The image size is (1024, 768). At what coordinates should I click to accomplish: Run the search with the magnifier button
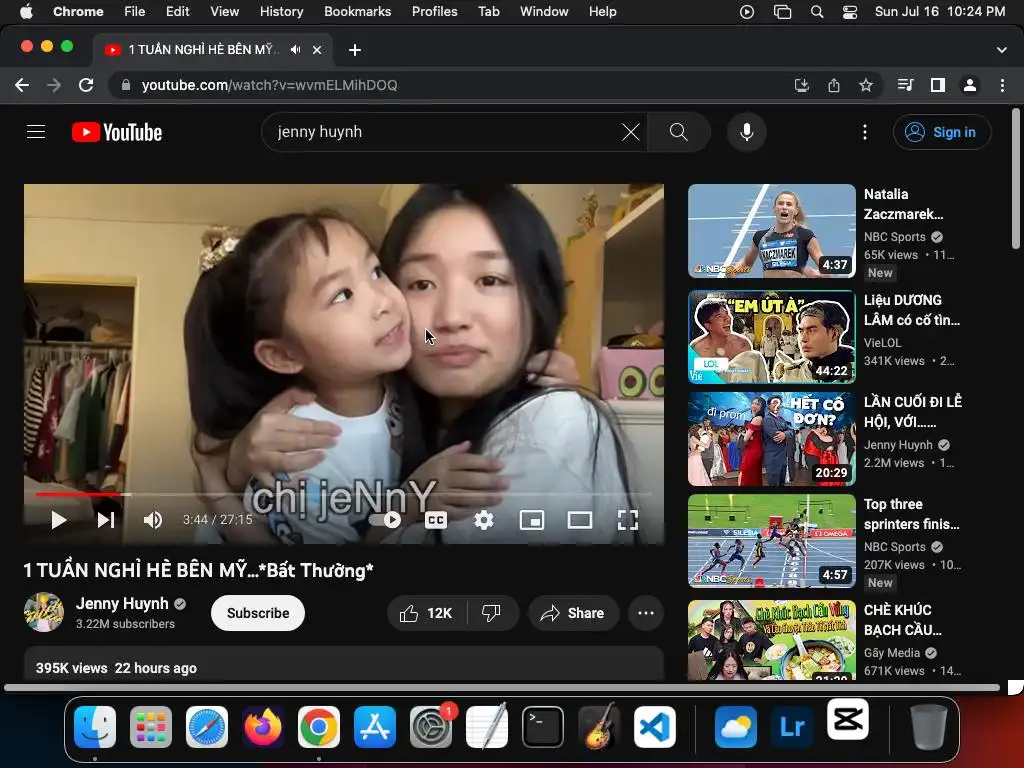pos(679,132)
